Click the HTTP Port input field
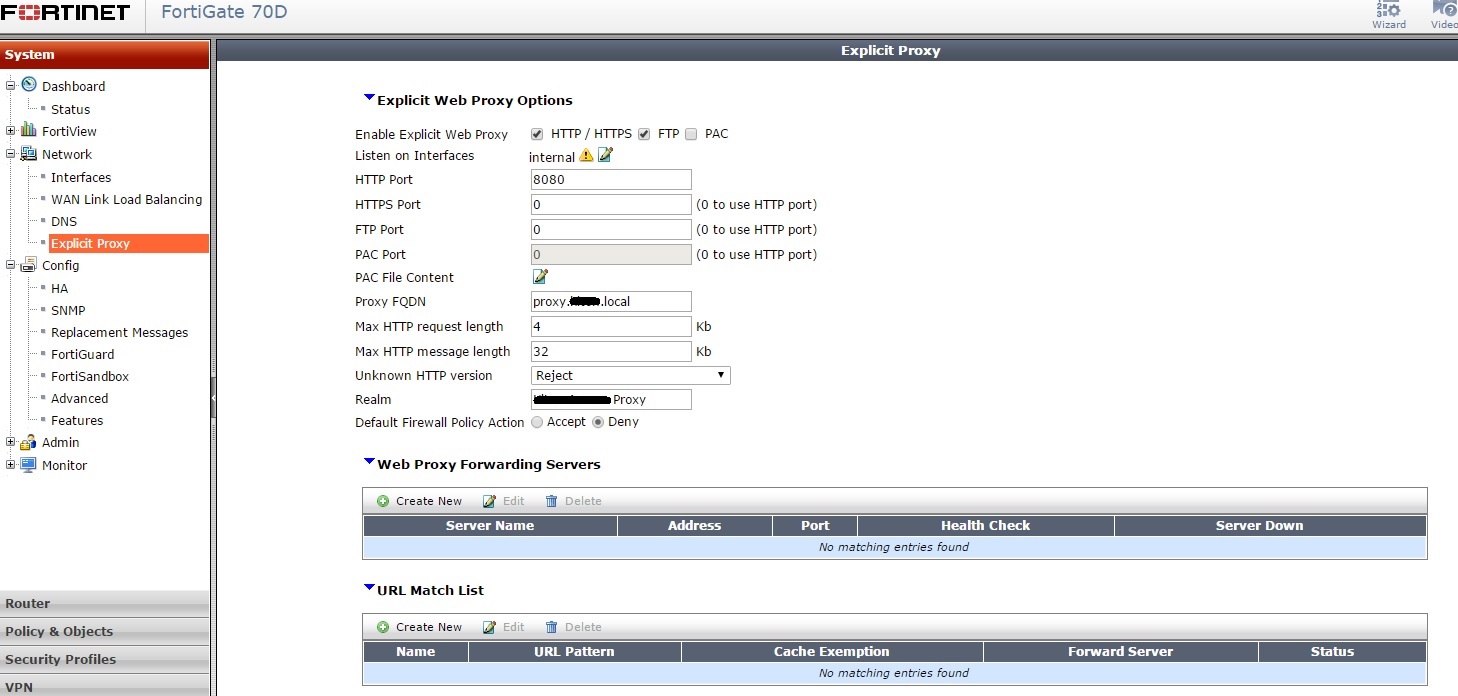Screen dimensions: 1458x696 611,179
